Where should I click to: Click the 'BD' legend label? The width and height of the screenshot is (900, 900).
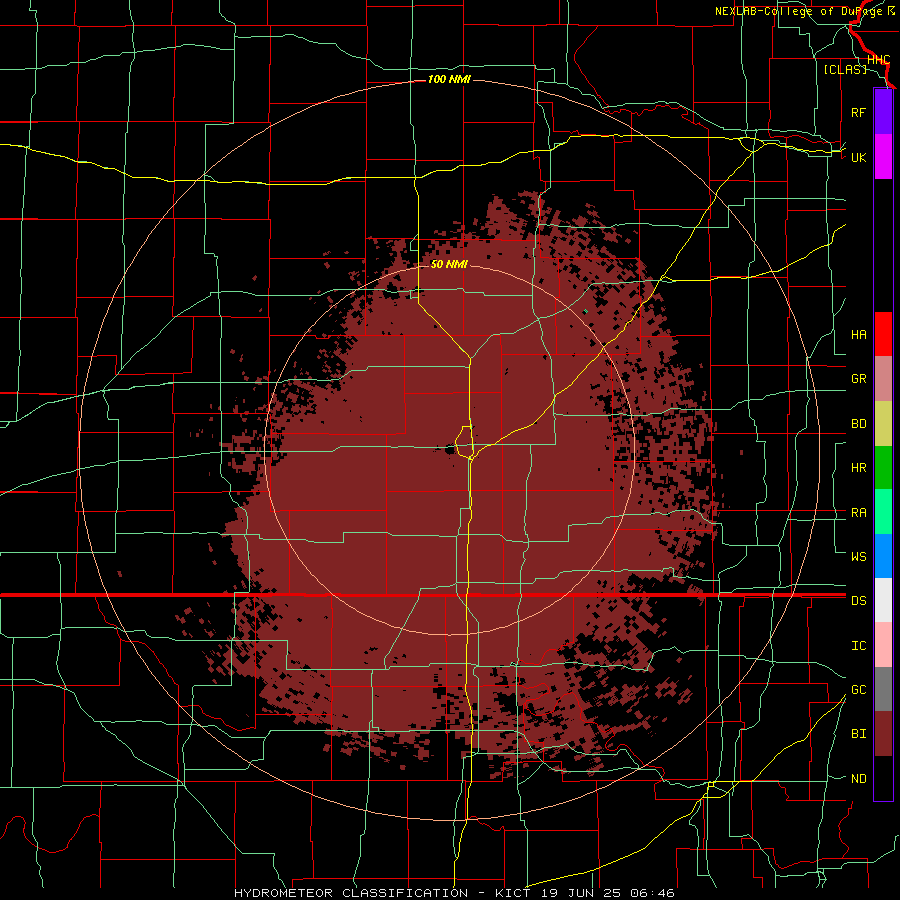point(858,424)
